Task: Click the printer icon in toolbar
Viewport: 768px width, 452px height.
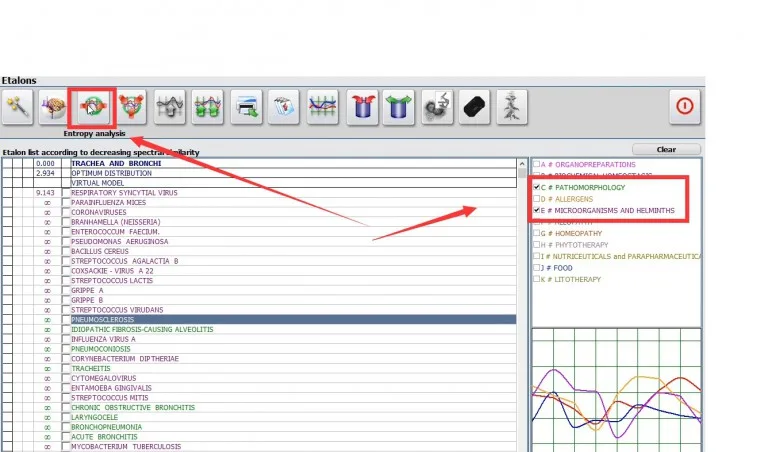Action: [x=246, y=107]
